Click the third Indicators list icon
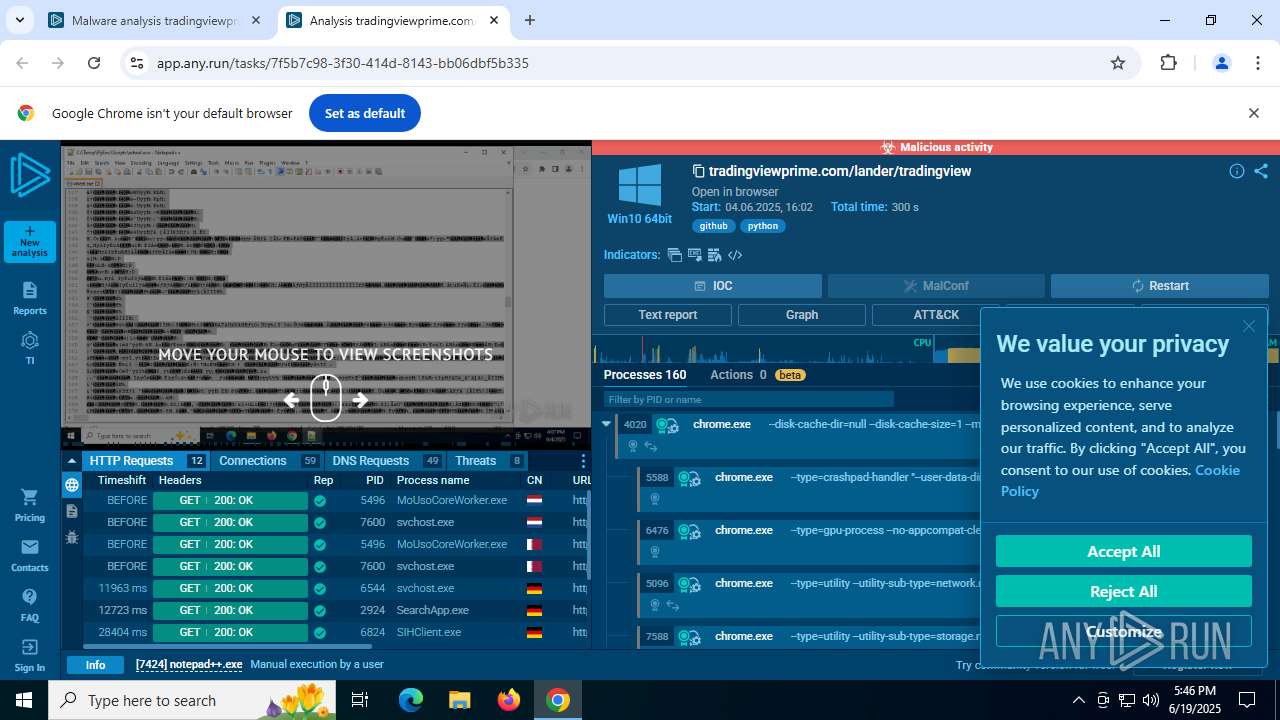 [x=714, y=255]
